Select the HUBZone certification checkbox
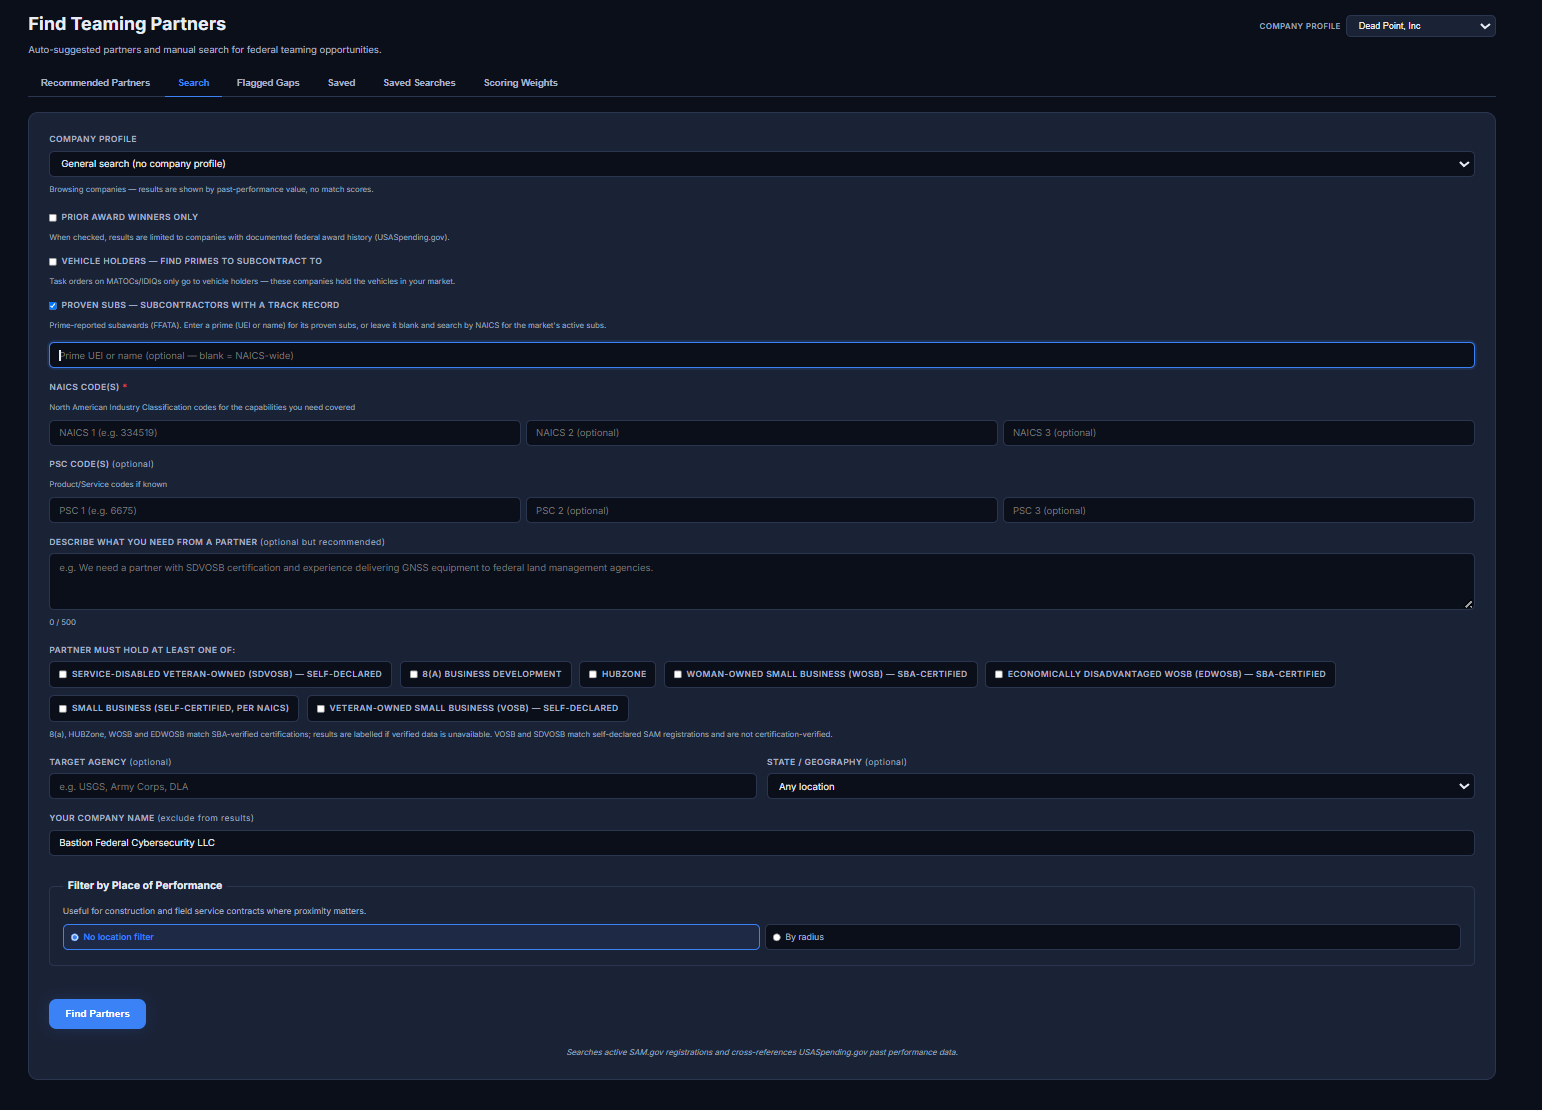Image resolution: width=1542 pixels, height=1110 pixels. [x=593, y=675]
